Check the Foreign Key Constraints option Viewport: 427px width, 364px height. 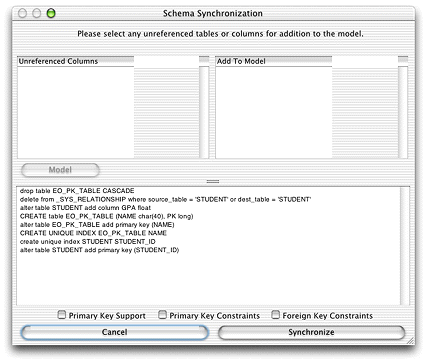pos(275,315)
